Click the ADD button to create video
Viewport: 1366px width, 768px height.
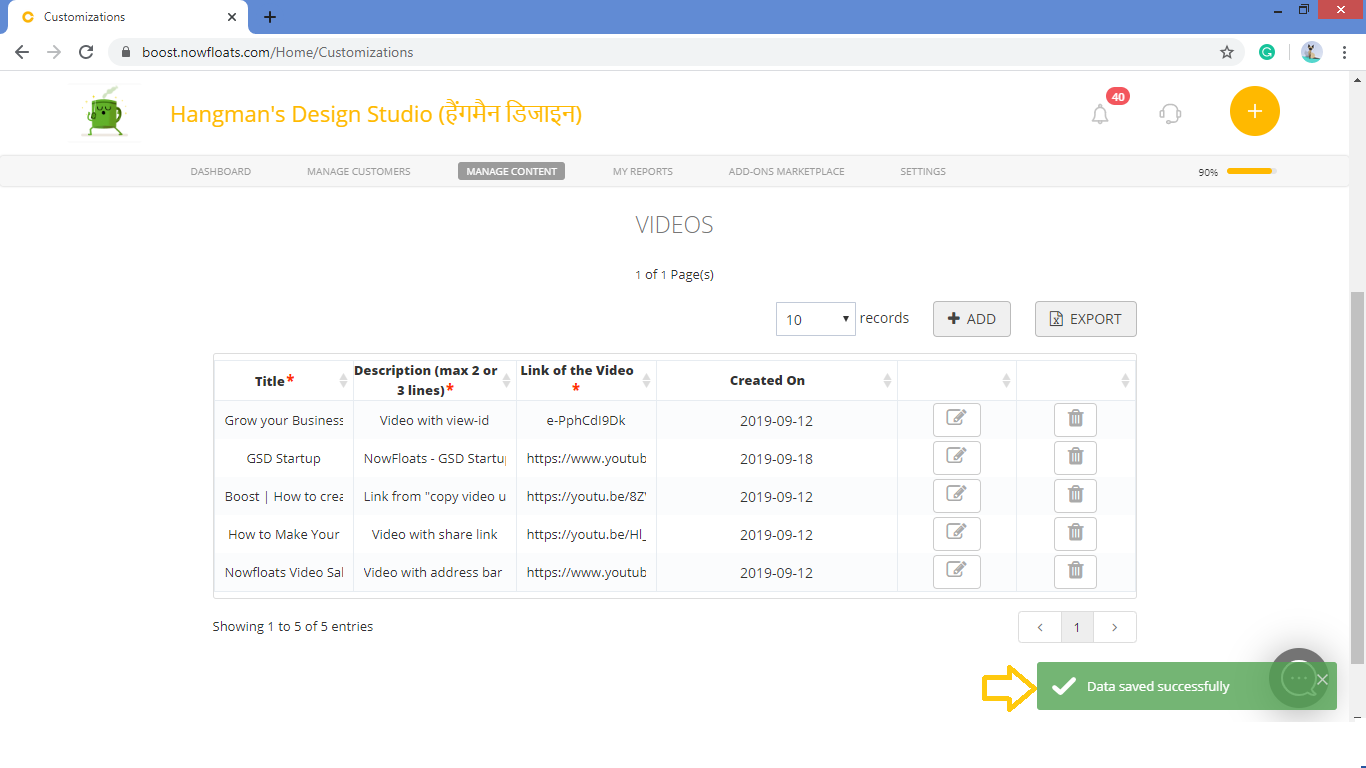pyautogui.click(x=971, y=318)
